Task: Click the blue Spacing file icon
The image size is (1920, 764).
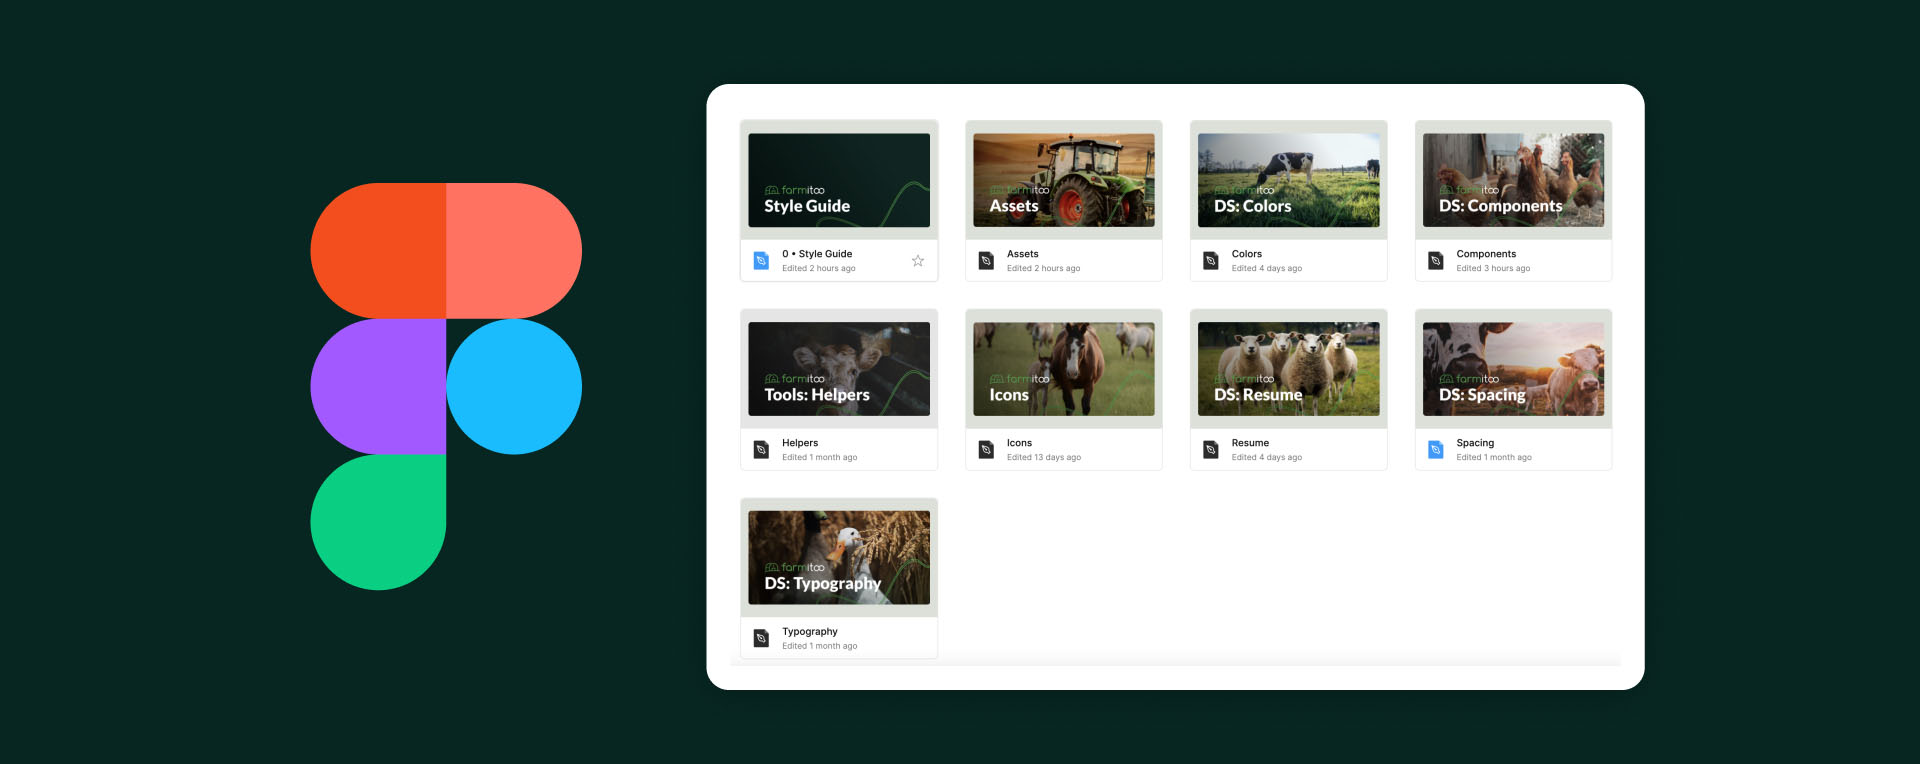Action: (1436, 450)
